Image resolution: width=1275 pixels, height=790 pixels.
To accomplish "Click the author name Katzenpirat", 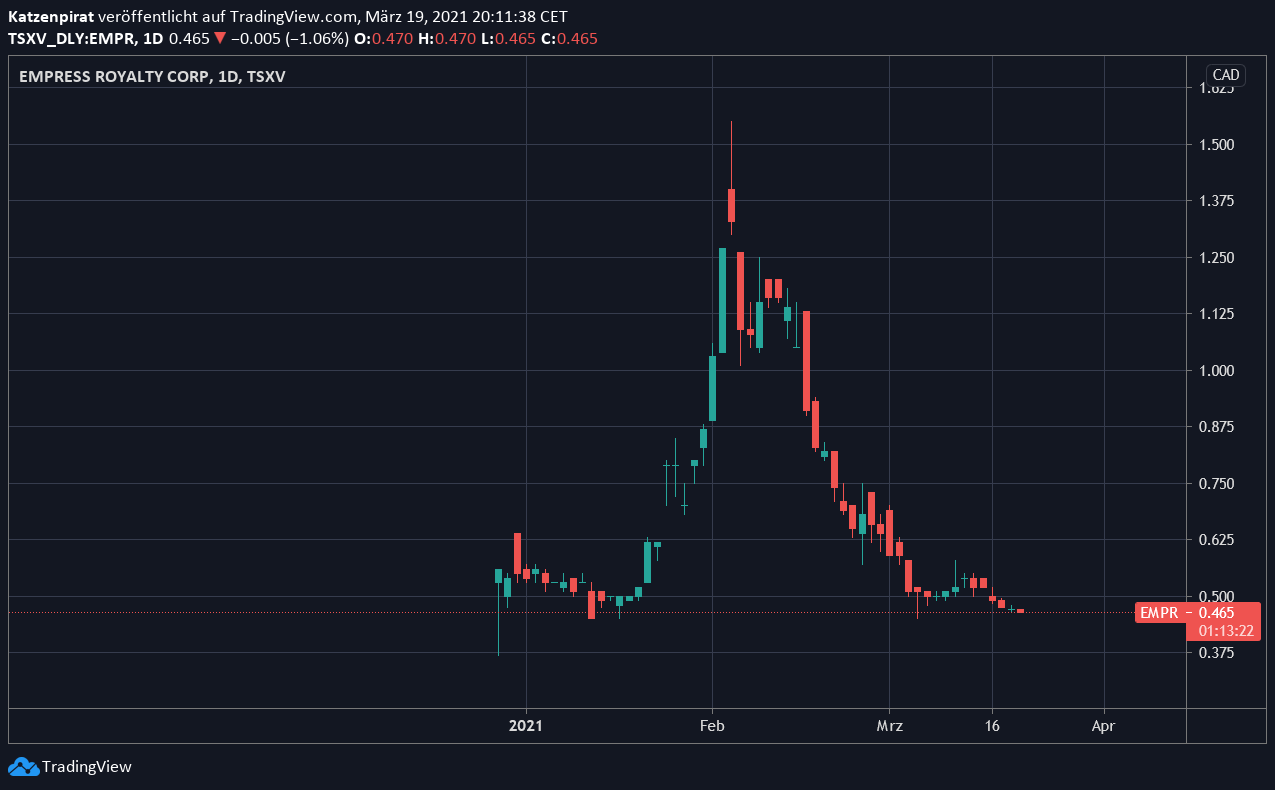I will [51, 19].
